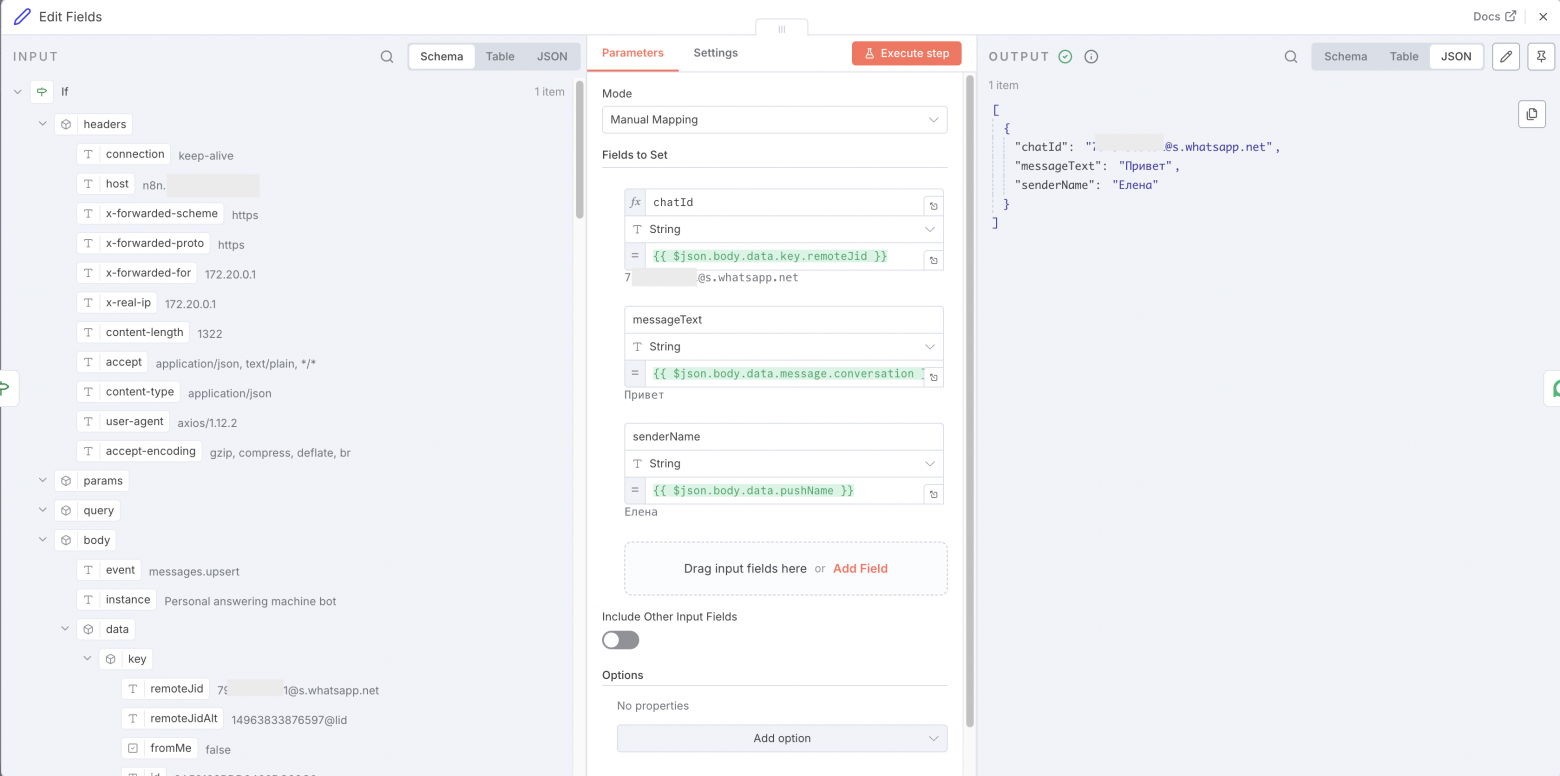The width and height of the screenshot is (1560, 776).
Task: Click the messageText field name input
Action: tap(784, 320)
